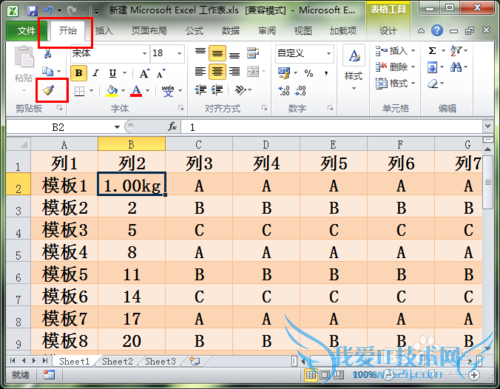Switch to the 页面布局 tab
The image size is (500, 389).
coord(149,31)
